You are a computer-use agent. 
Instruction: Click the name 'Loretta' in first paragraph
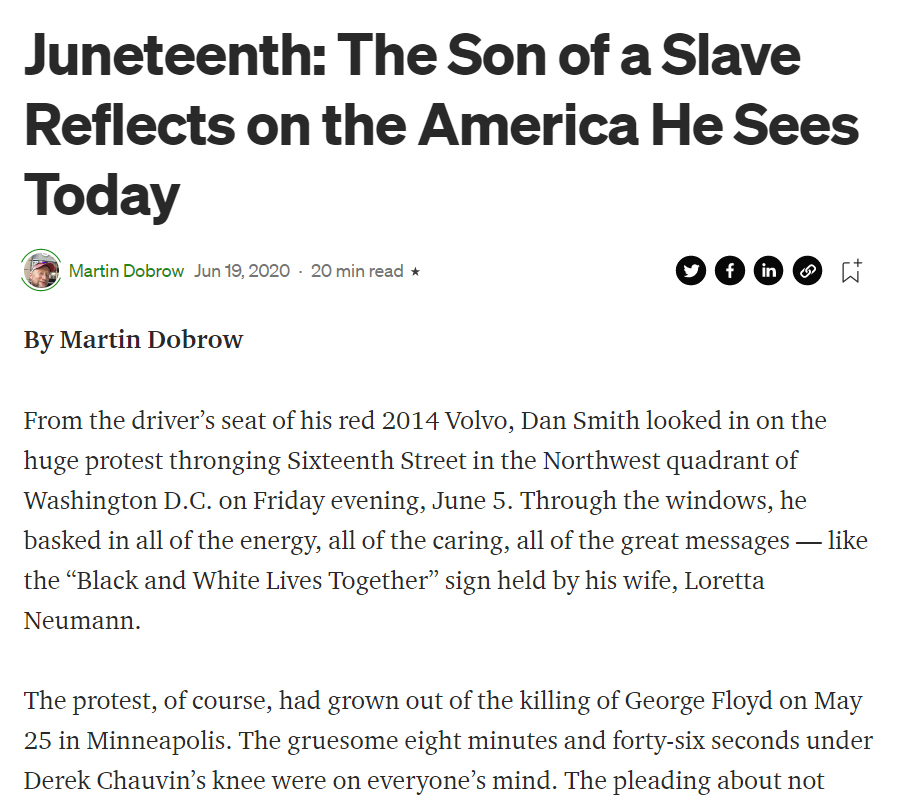[724, 582]
